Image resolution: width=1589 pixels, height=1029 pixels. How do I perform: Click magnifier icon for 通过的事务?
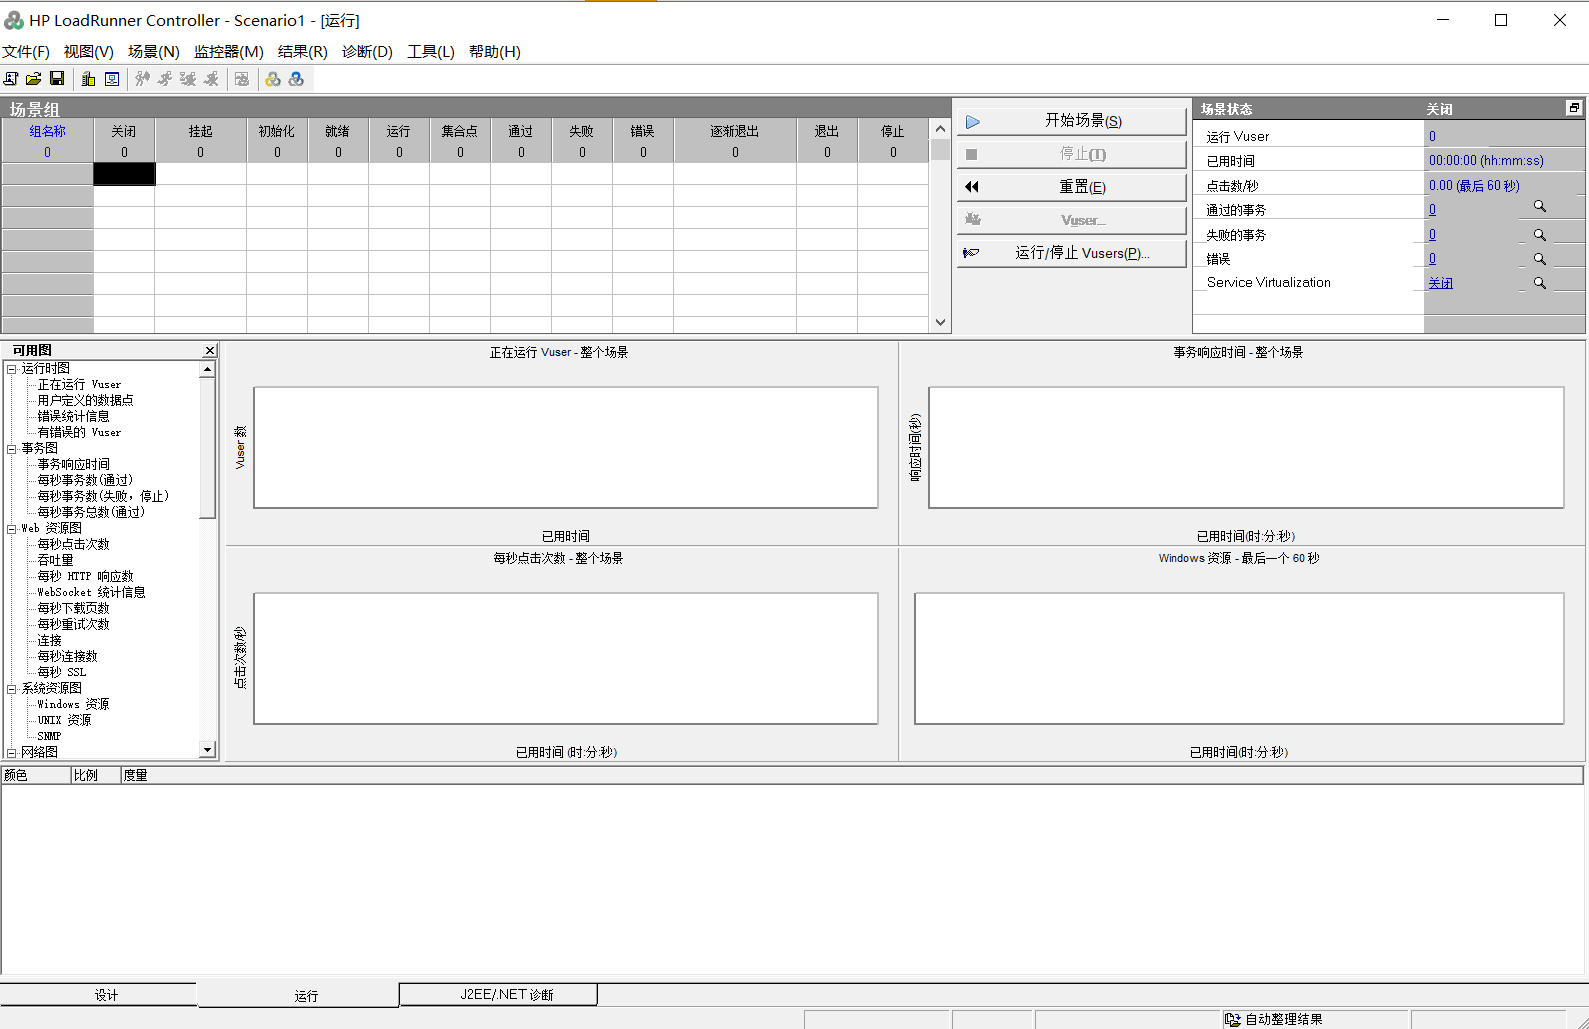coord(1540,207)
